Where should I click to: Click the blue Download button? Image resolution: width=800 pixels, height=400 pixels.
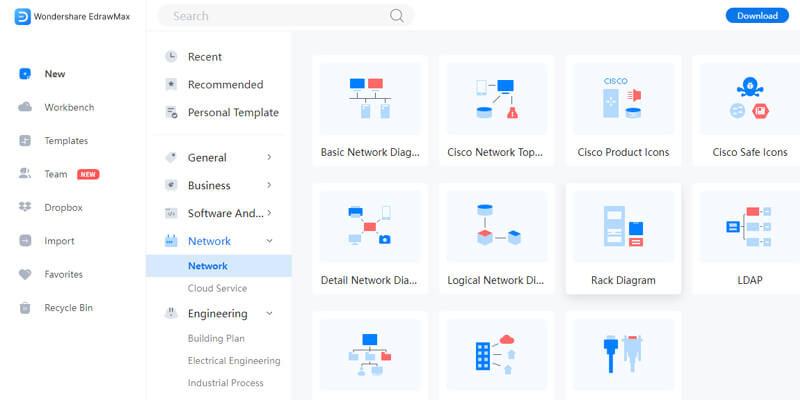pos(757,16)
